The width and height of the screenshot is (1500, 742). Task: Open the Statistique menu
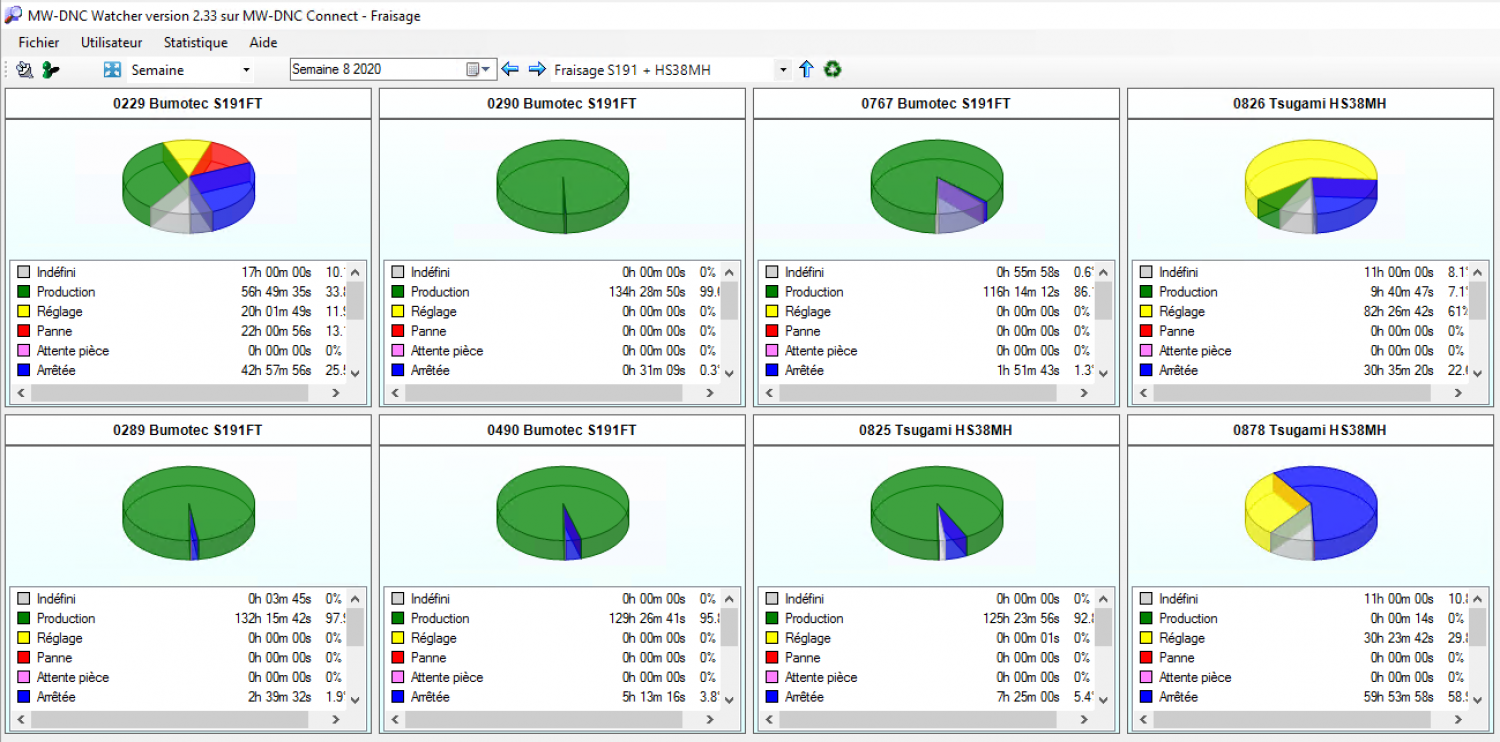point(195,43)
